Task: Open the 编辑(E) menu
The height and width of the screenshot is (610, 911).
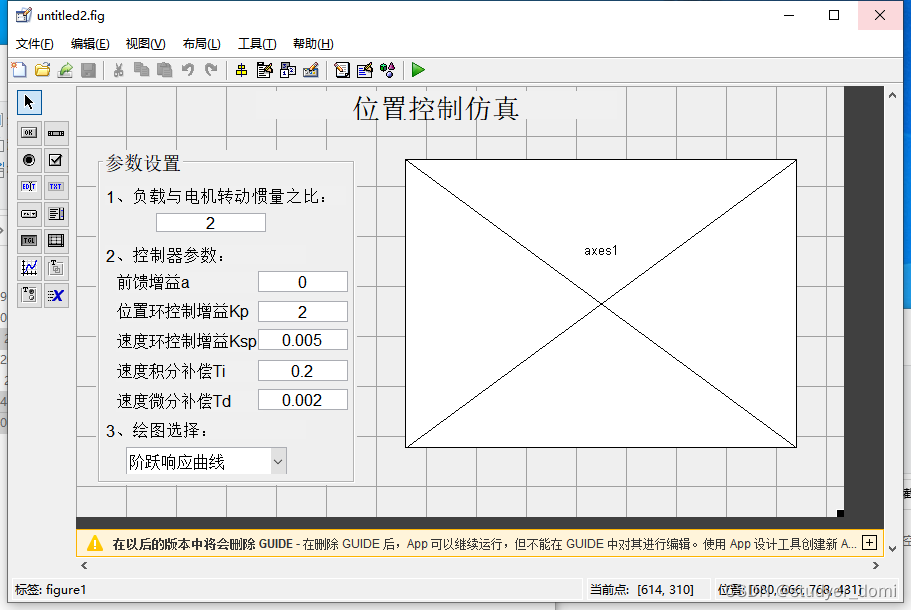Action: [x=90, y=44]
